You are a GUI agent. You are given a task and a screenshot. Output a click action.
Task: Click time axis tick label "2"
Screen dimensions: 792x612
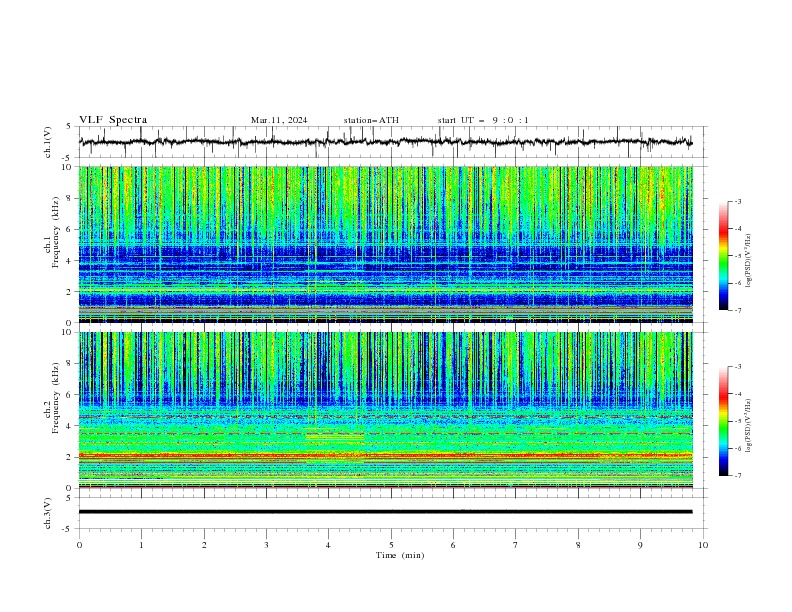coord(204,545)
